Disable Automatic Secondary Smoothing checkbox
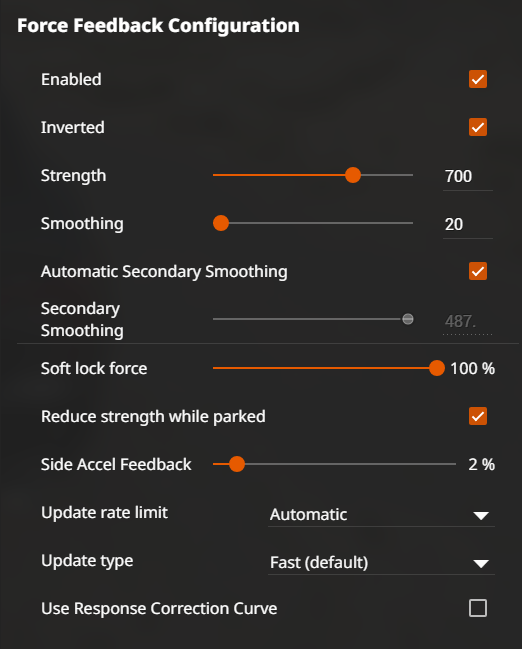Viewport: 522px width, 649px height. pyautogui.click(x=478, y=271)
